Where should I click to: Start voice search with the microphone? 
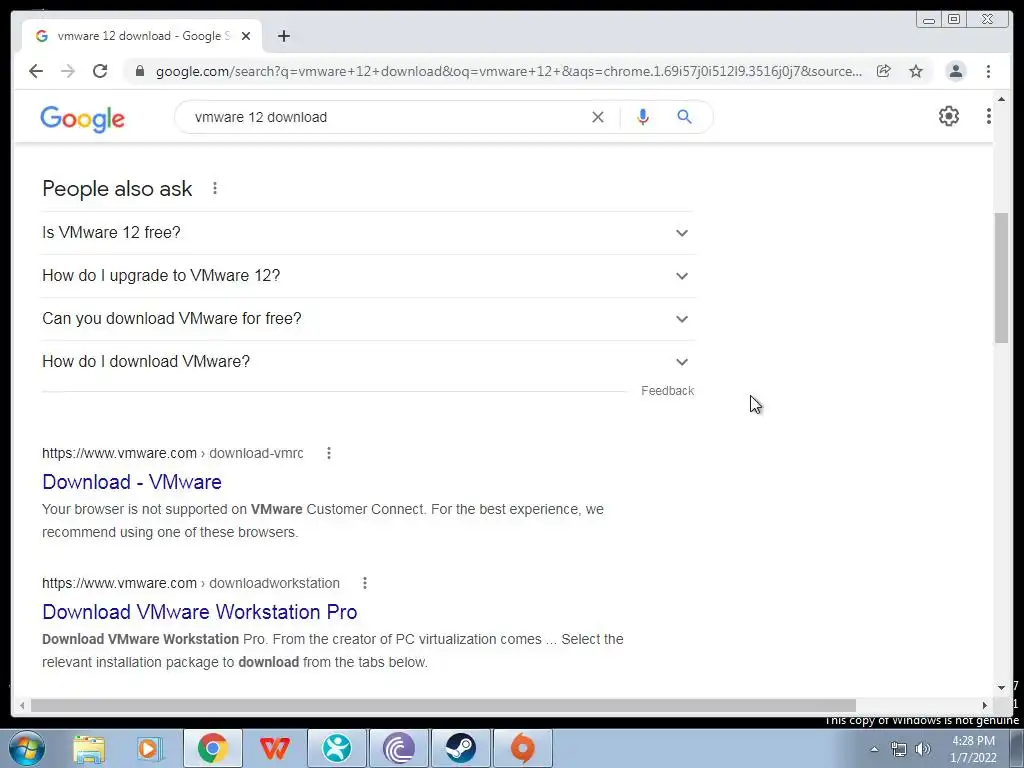tap(643, 117)
